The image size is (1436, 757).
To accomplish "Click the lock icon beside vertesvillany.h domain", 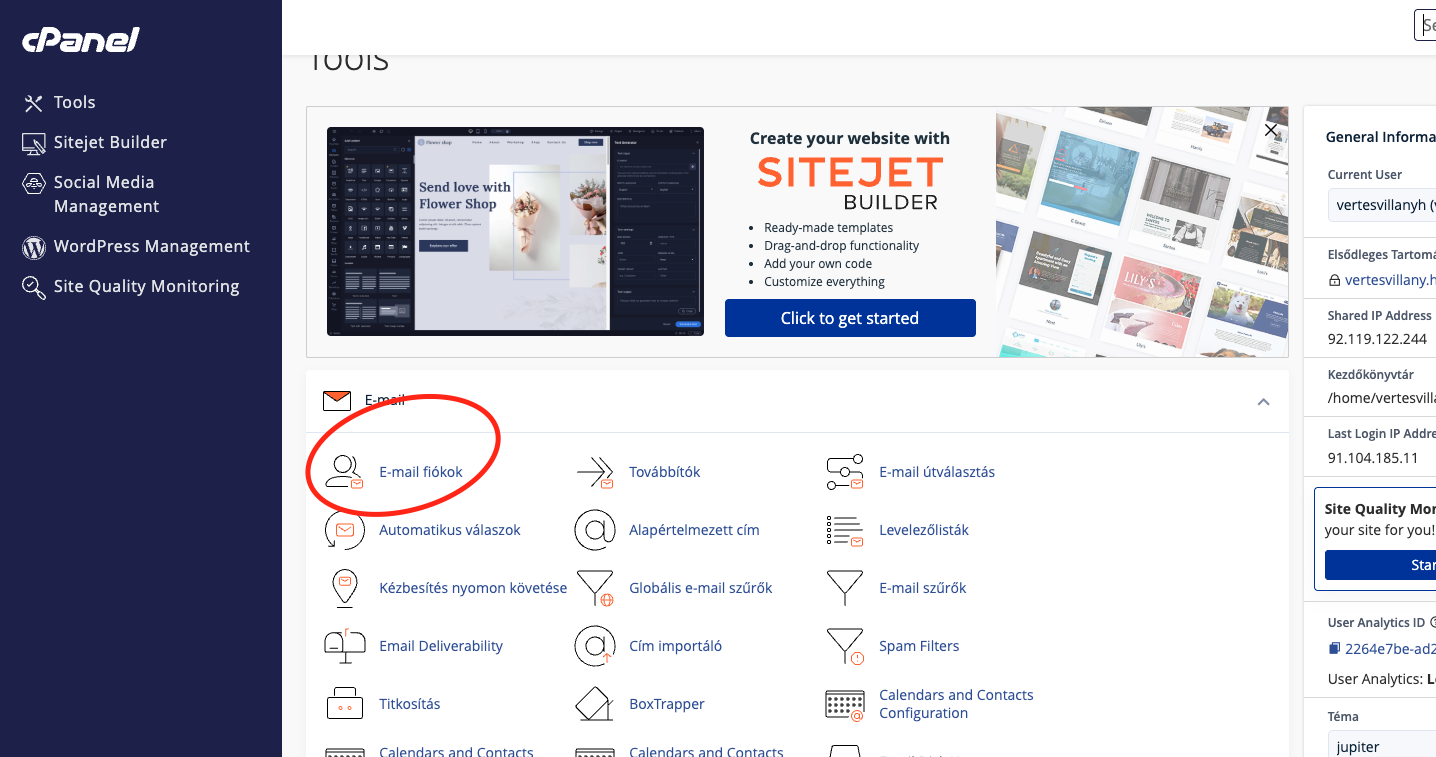I will point(1334,281).
